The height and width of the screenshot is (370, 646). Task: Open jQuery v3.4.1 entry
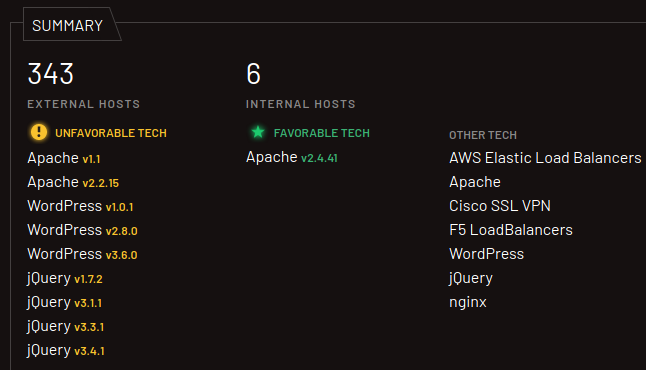click(x=66, y=351)
